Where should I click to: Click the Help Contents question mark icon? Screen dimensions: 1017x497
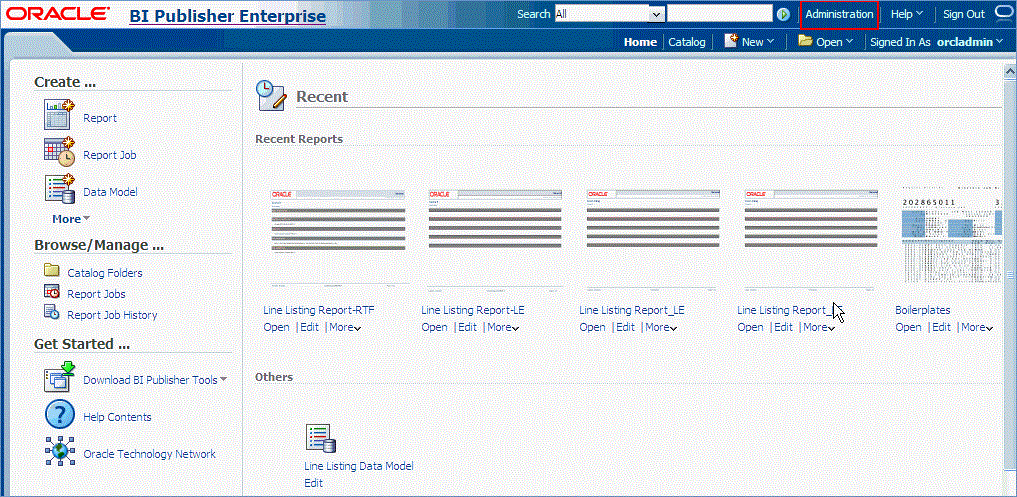click(x=60, y=415)
